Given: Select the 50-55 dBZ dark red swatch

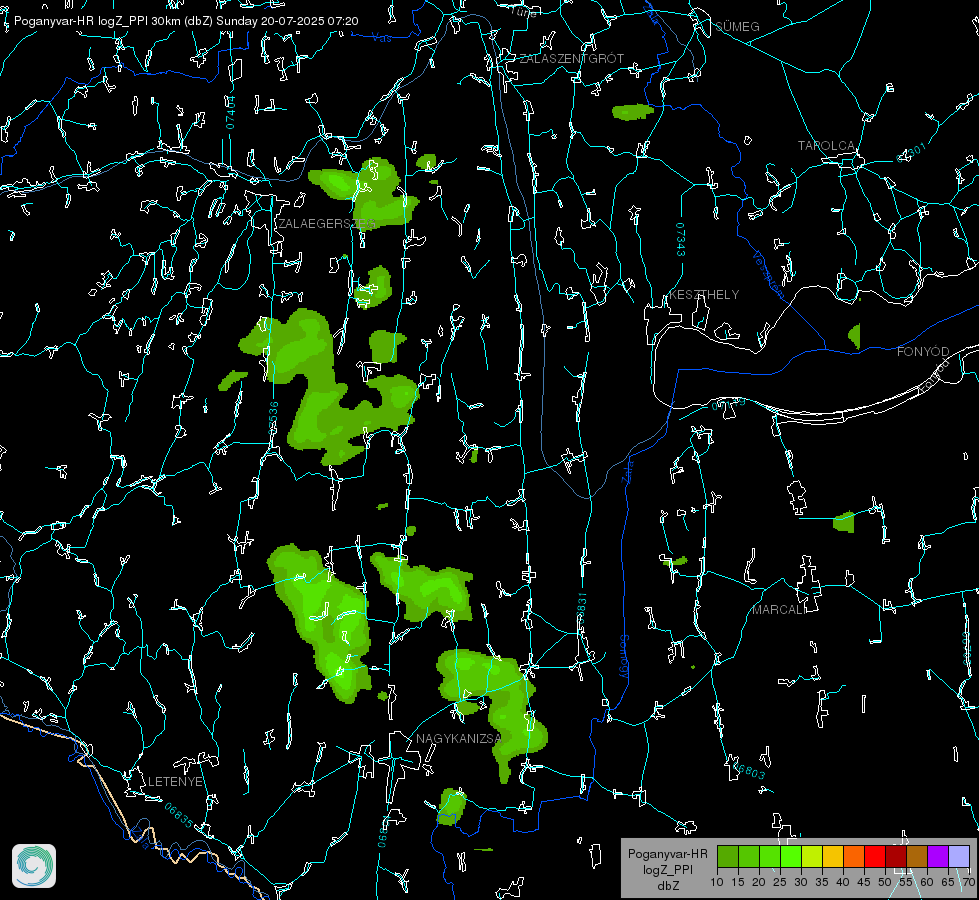Looking at the screenshot, I should 895,856.
